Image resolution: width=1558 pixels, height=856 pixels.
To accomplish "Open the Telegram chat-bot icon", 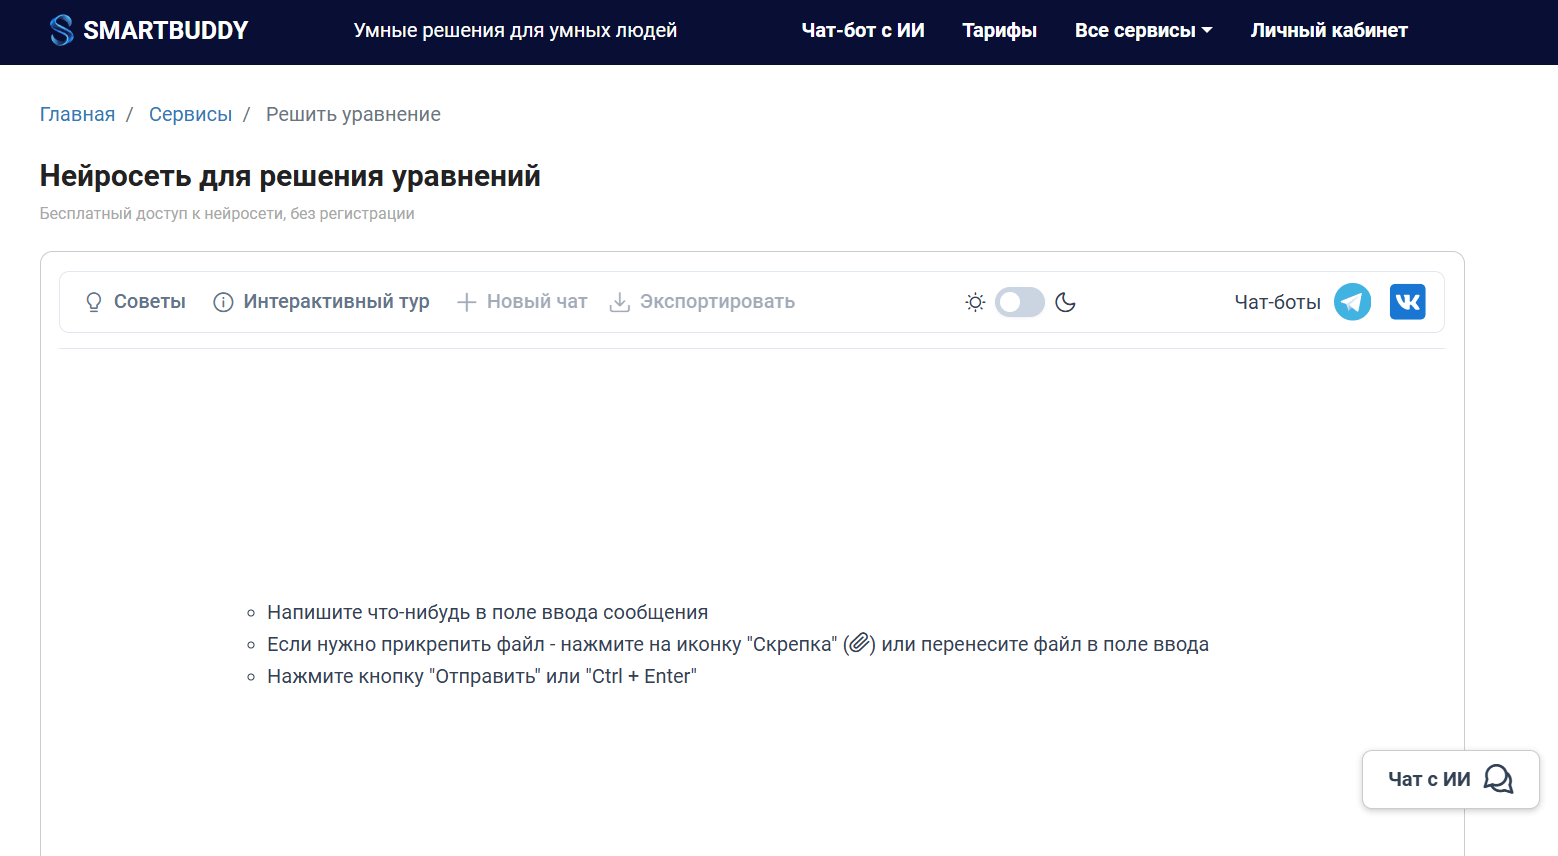I will click(1352, 302).
